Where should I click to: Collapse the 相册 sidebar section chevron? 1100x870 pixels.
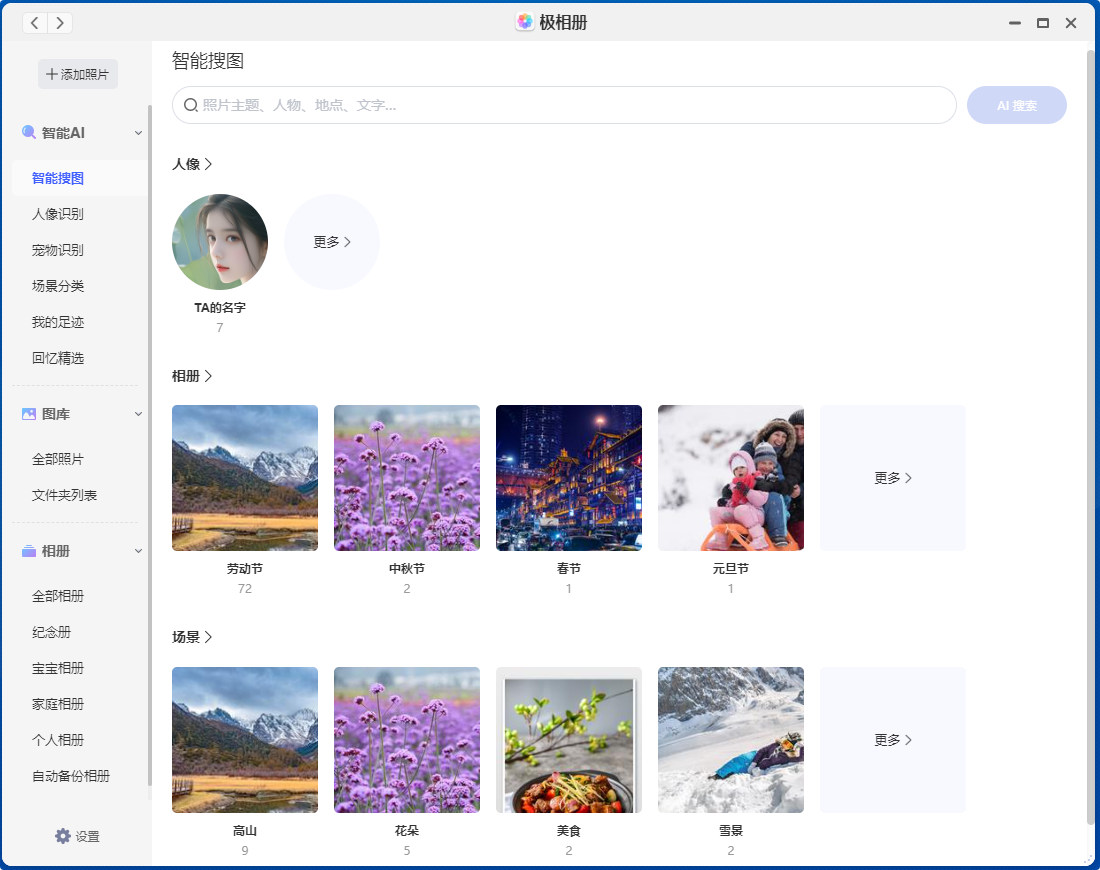pos(139,551)
